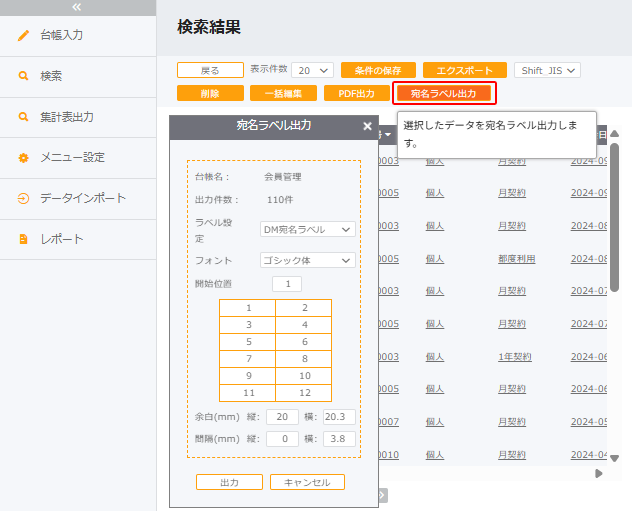Close the 宛名ラベル出力 dialog with X

tap(367, 126)
